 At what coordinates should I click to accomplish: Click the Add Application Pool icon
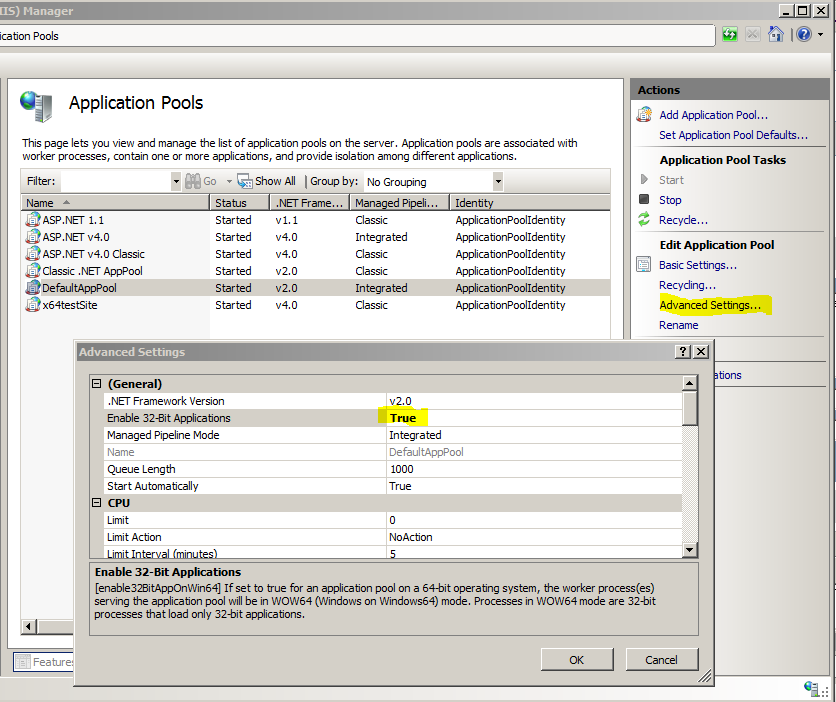(x=645, y=115)
